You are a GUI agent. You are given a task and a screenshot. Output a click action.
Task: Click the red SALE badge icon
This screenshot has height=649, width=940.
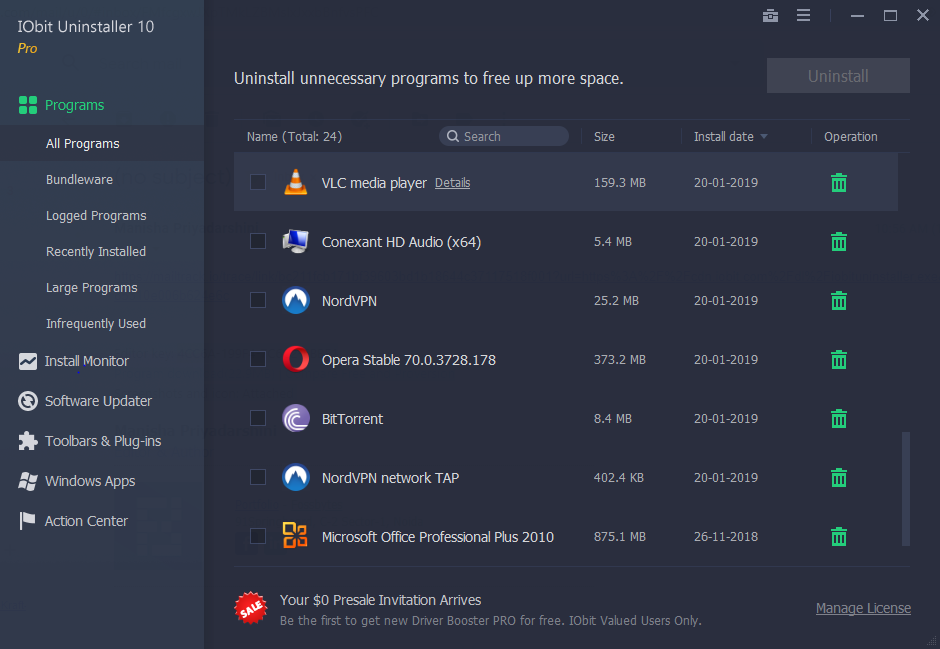(x=250, y=608)
